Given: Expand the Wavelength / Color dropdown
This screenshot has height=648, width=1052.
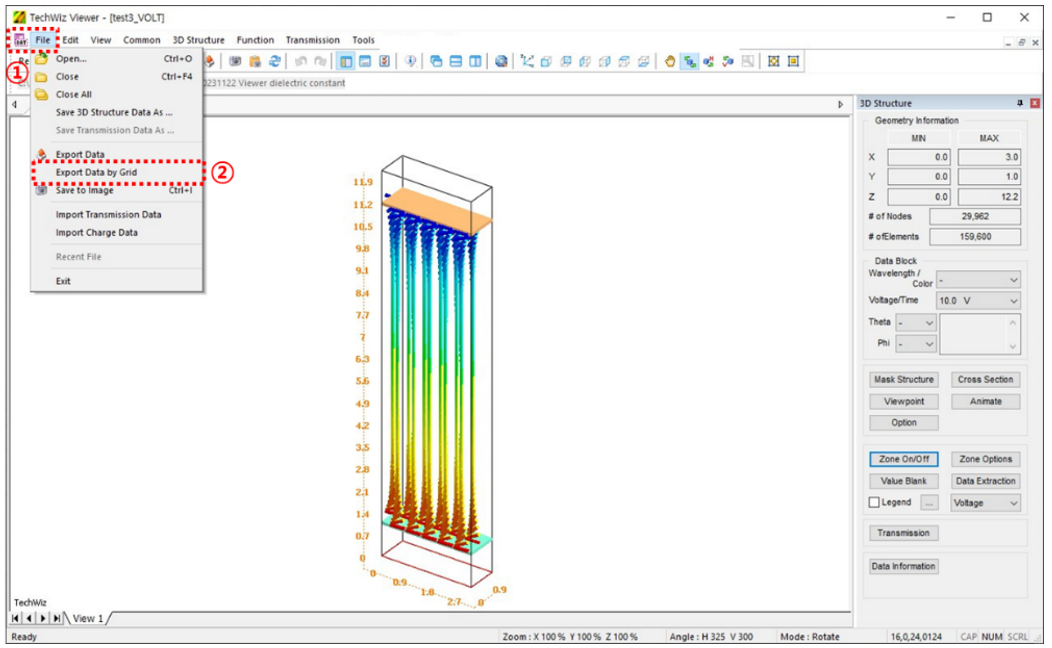Looking at the screenshot, I should pos(977,280).
